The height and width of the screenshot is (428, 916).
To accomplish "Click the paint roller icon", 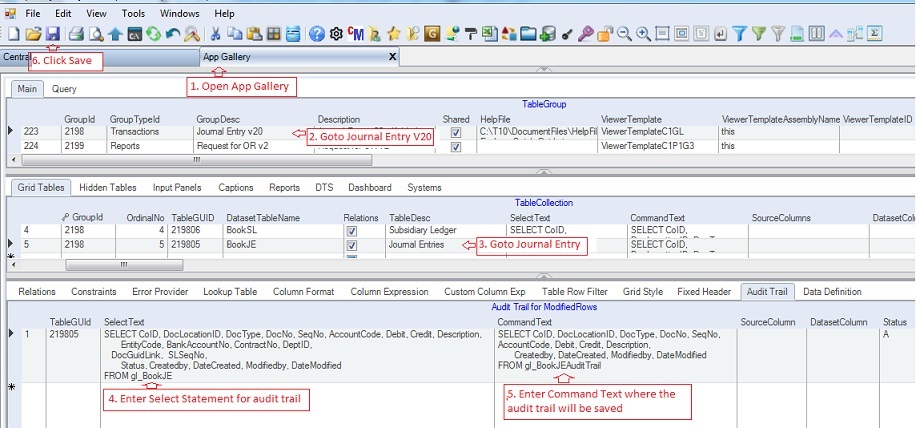I will 470,34.
